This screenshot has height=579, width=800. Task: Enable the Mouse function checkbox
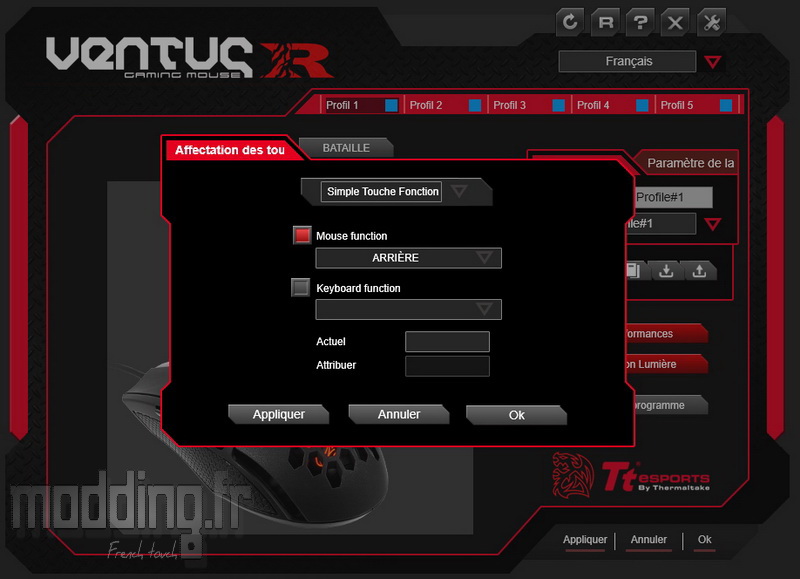tap(302, 235)
